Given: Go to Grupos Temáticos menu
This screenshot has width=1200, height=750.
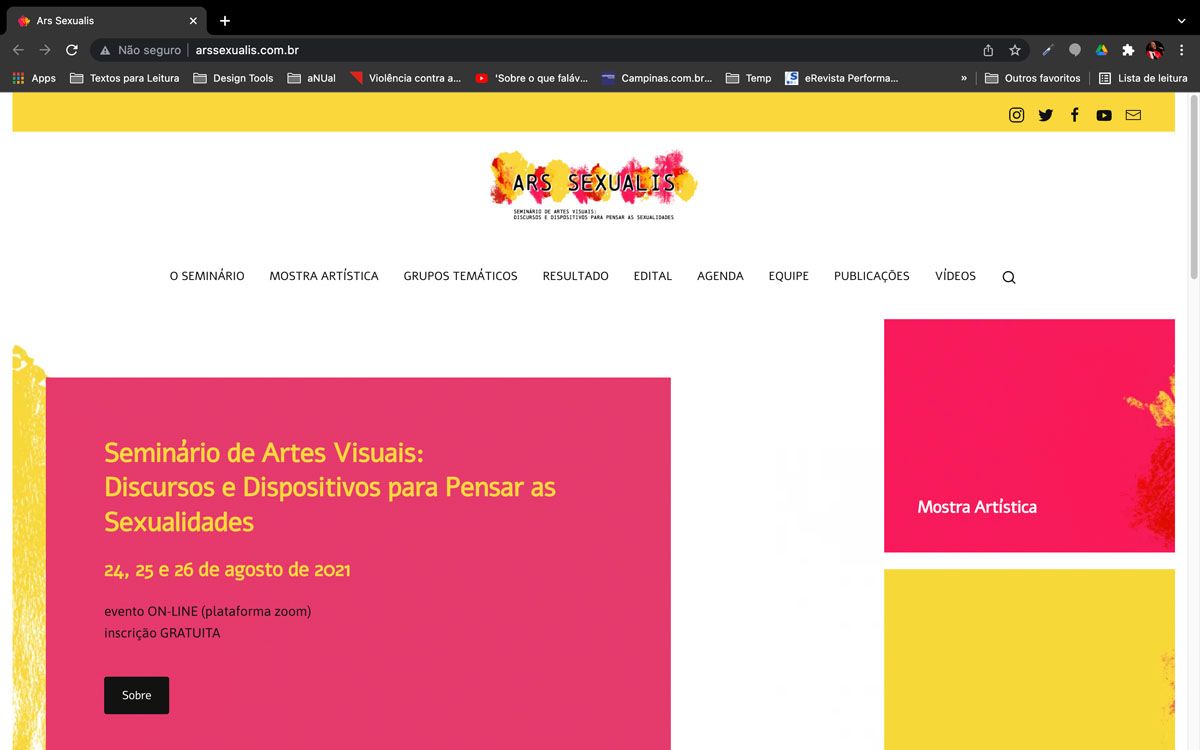Looking at the screenshot, I should (x=460, y=276).
